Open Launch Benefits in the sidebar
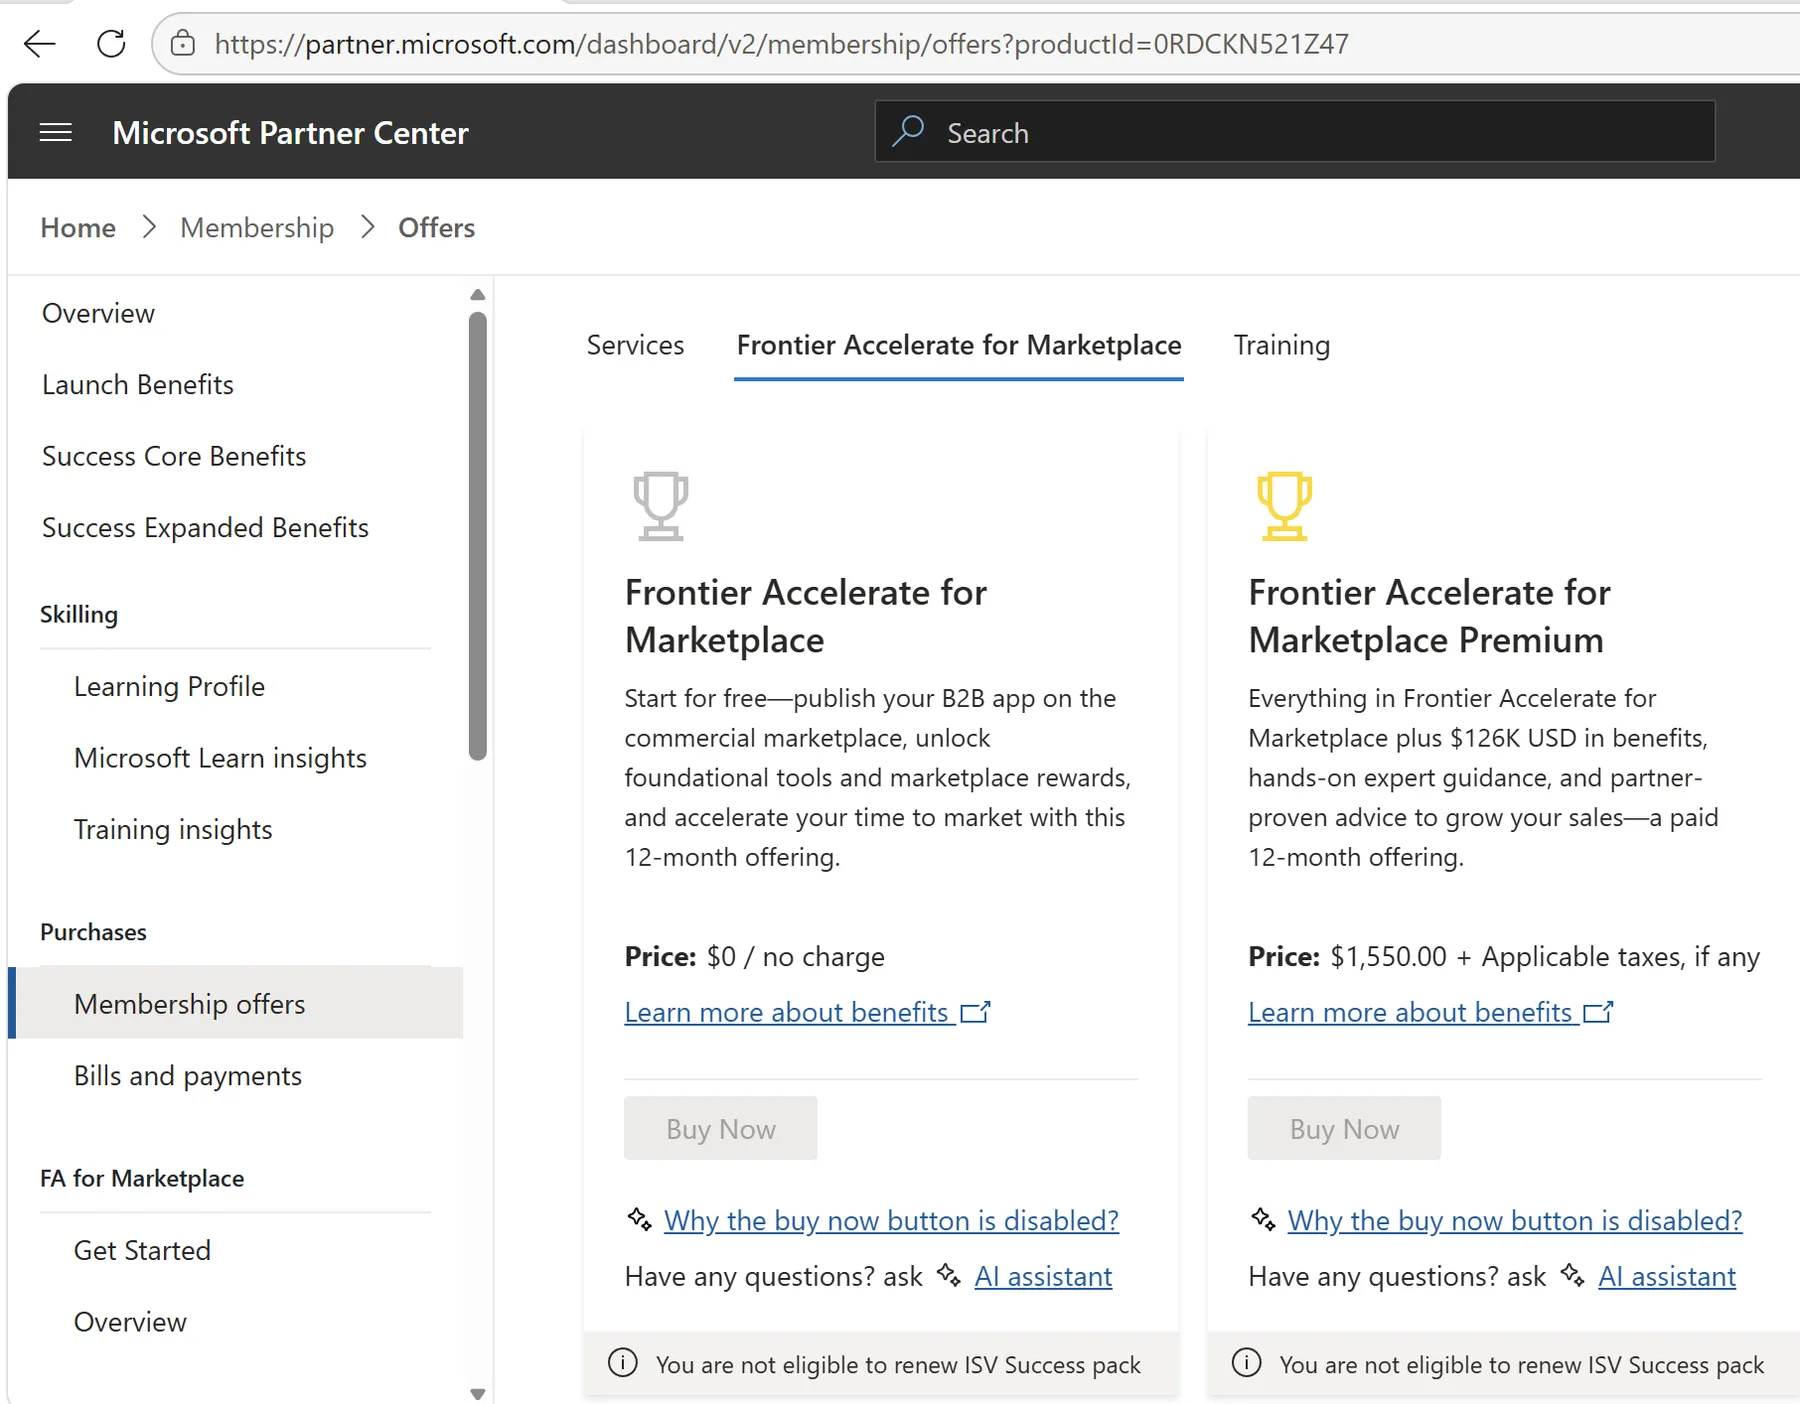This screenshot has height=1404, width=1800. tap(138, 385)
